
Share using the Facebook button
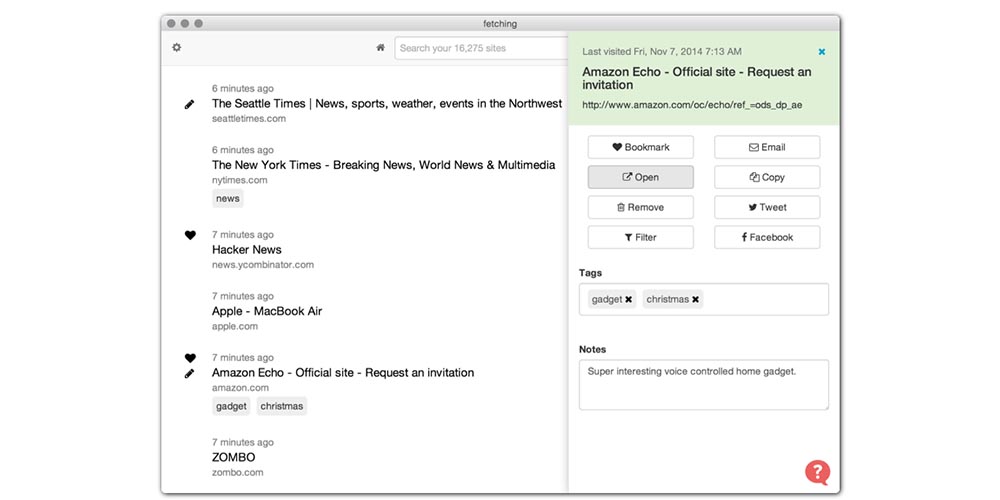tap(767, 237)
